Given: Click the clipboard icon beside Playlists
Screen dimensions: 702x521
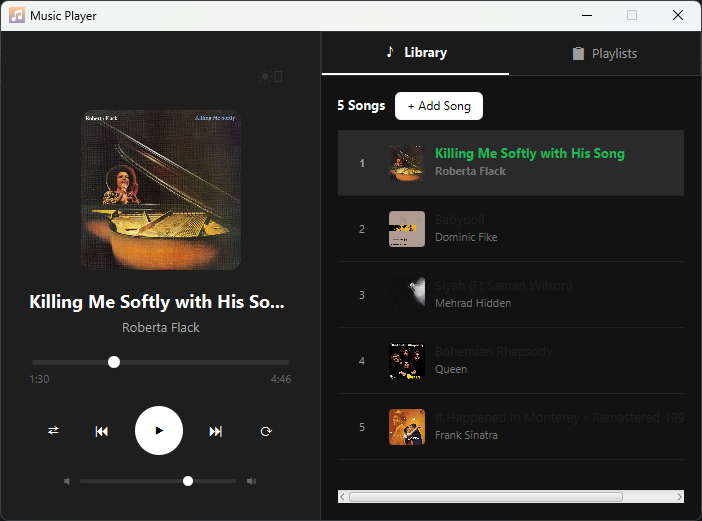Looking at the screenshot, I should [578, 53].
